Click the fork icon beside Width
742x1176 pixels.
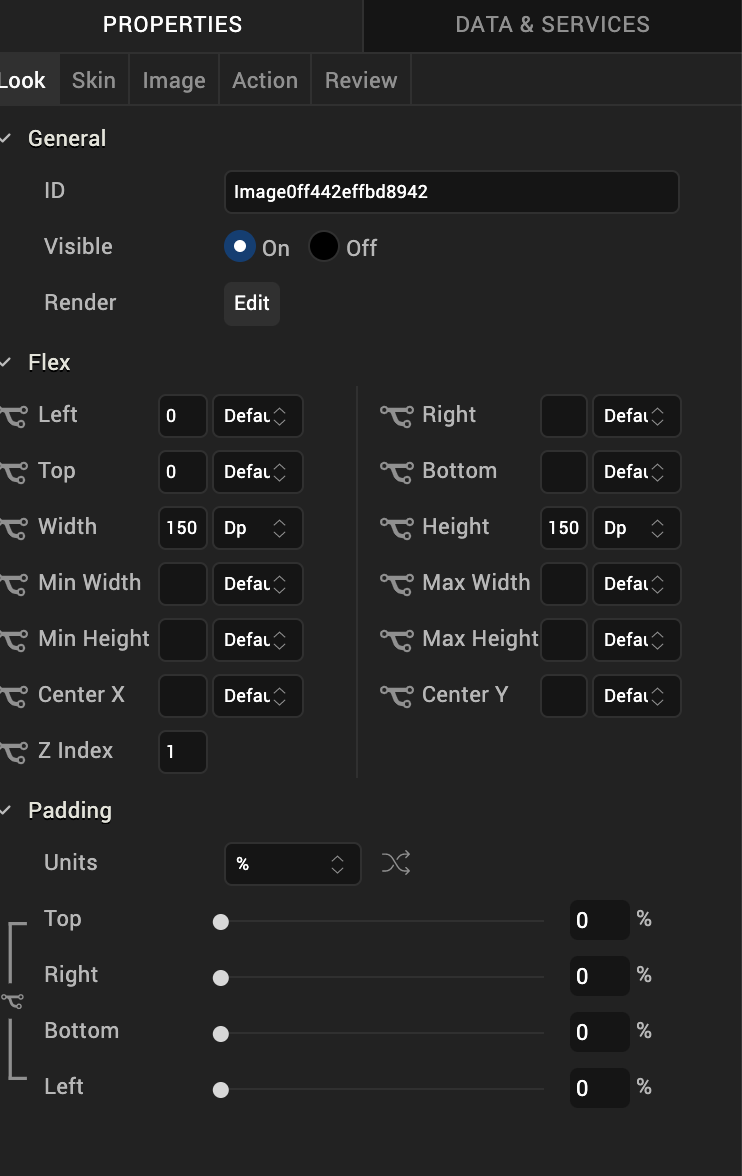(15, 529)
